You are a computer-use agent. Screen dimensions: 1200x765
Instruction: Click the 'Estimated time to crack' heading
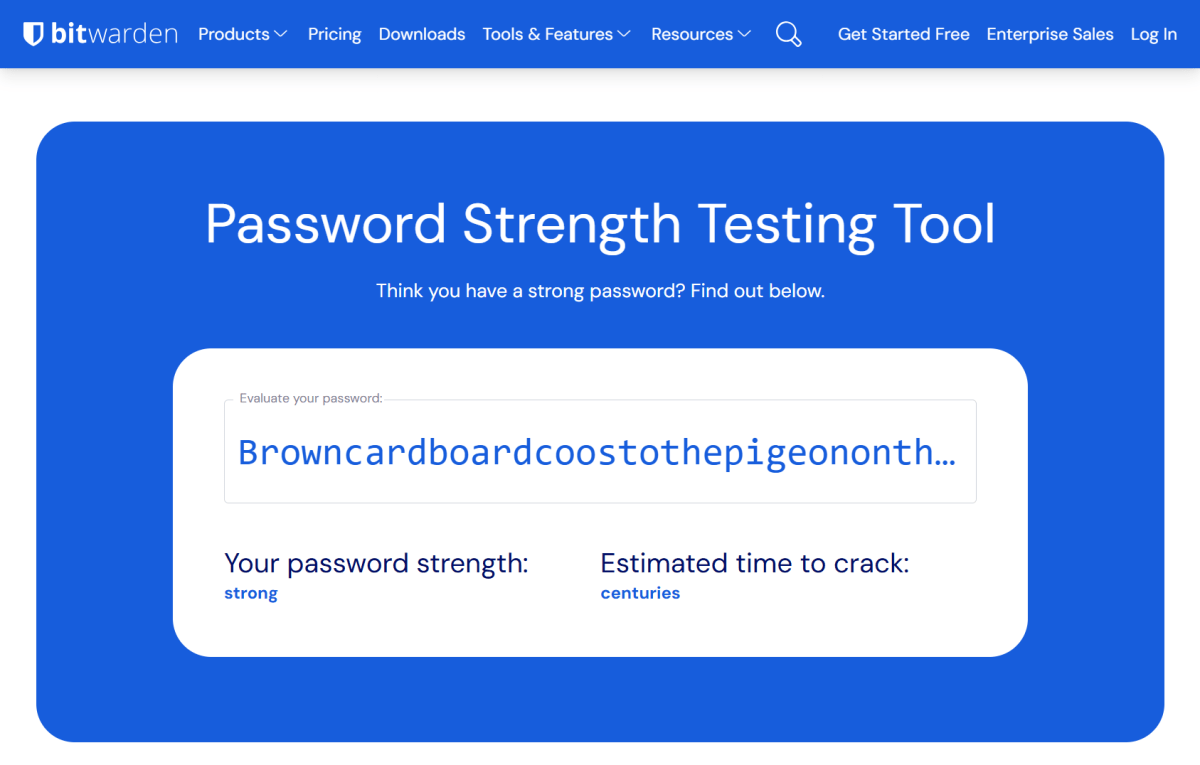(x=754, y=563)
